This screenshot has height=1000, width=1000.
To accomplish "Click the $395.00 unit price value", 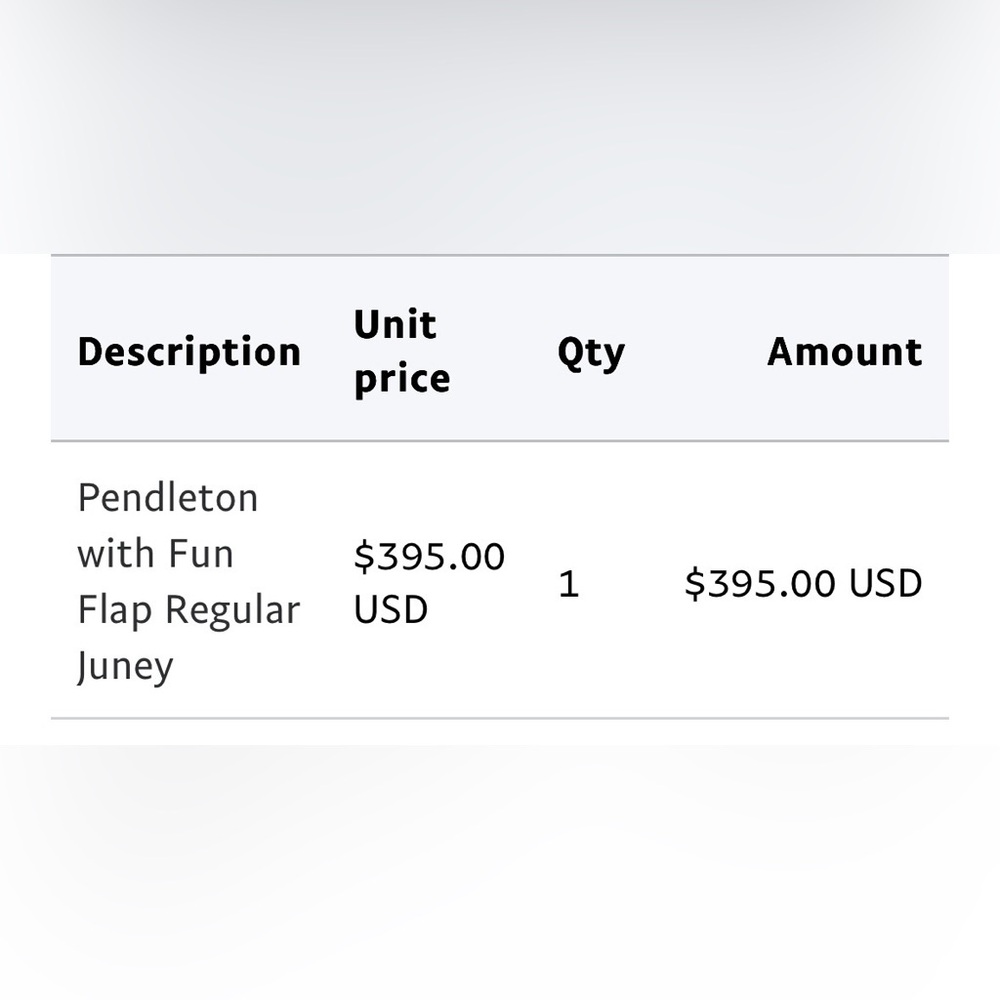I will [429, 555].
